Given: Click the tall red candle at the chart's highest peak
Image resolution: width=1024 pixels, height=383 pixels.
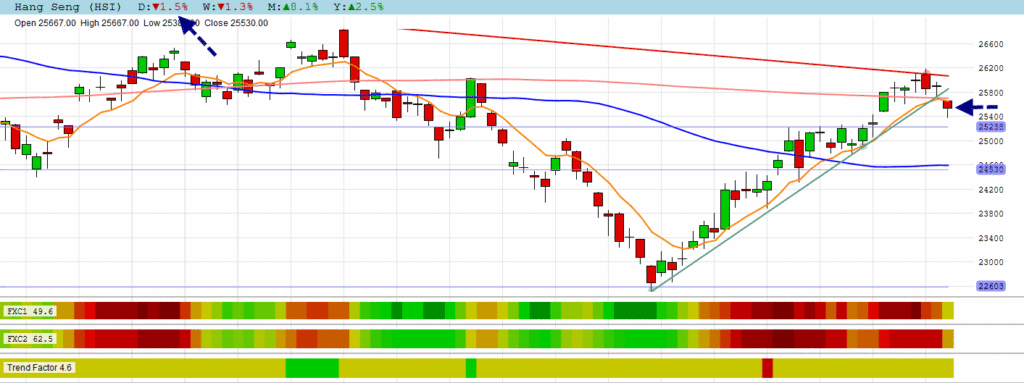Looking at the screenshot, I should click(344, 43).
